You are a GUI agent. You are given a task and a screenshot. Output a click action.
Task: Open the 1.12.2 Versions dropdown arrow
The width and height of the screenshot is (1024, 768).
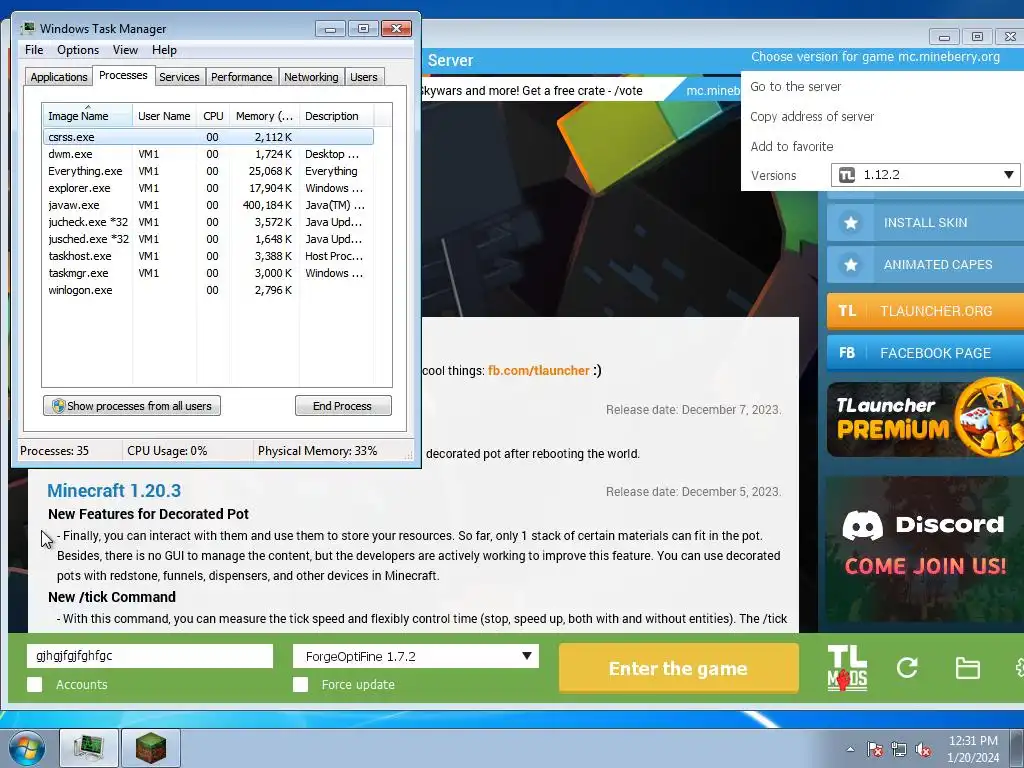1008,175
